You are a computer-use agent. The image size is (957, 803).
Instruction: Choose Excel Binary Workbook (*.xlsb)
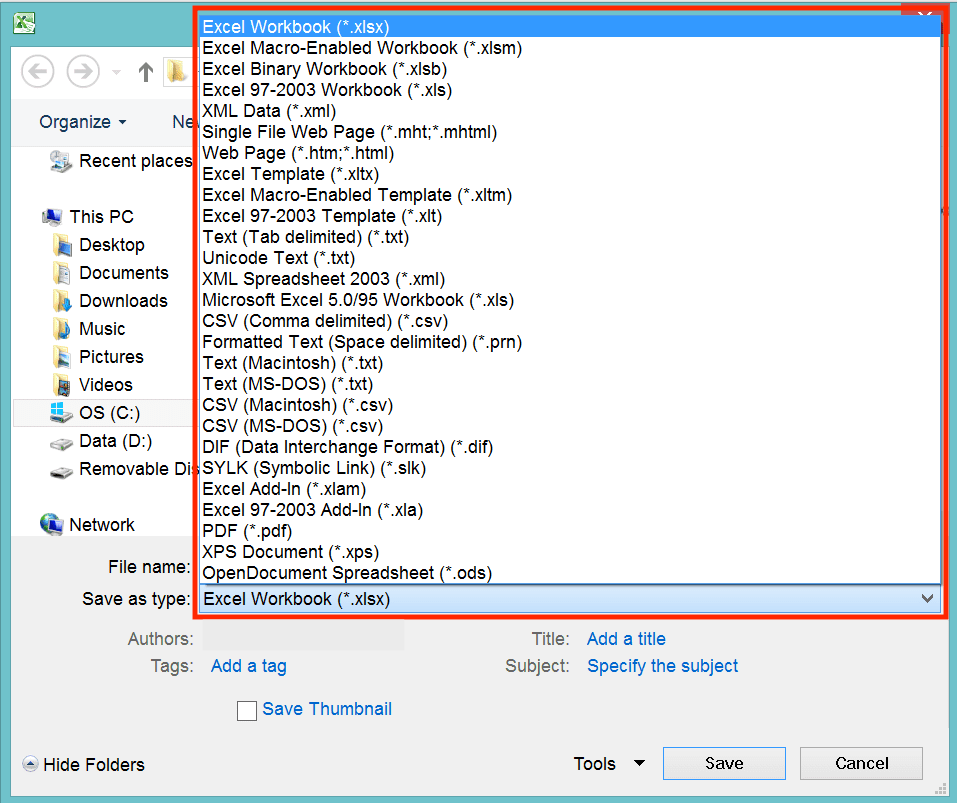(570, 69)
